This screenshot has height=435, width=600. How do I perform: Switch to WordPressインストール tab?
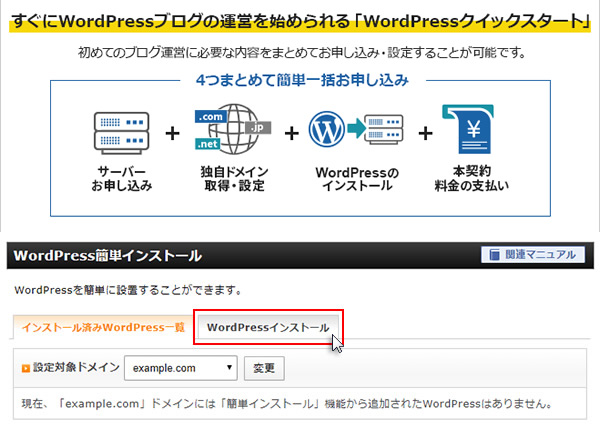click(x=268, y=327)
